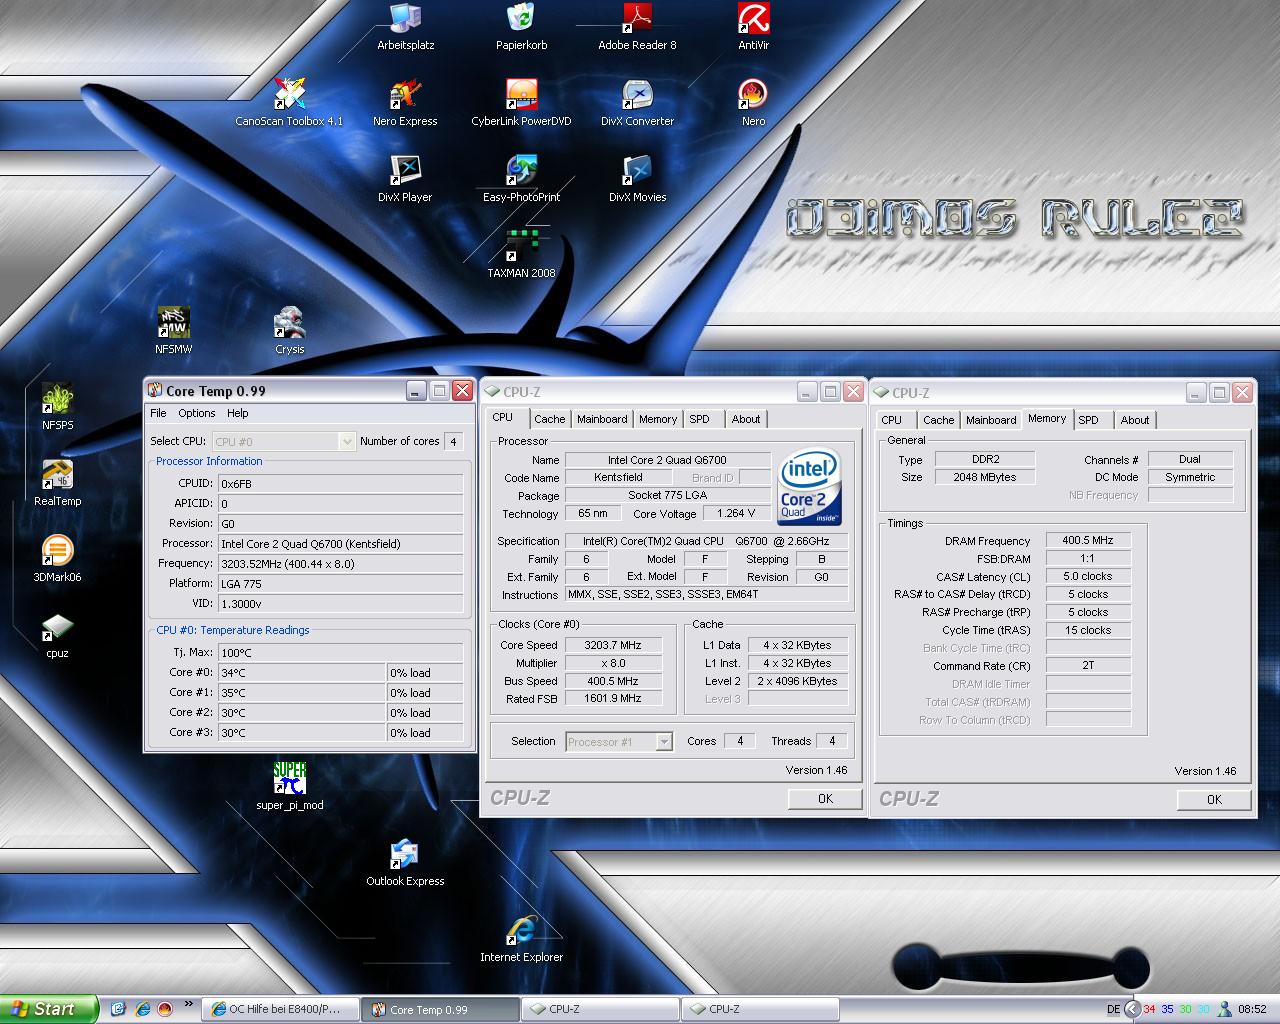1280x1024 pixels.
Task: Open DivX Converter icon
Action: click(637, 103)
